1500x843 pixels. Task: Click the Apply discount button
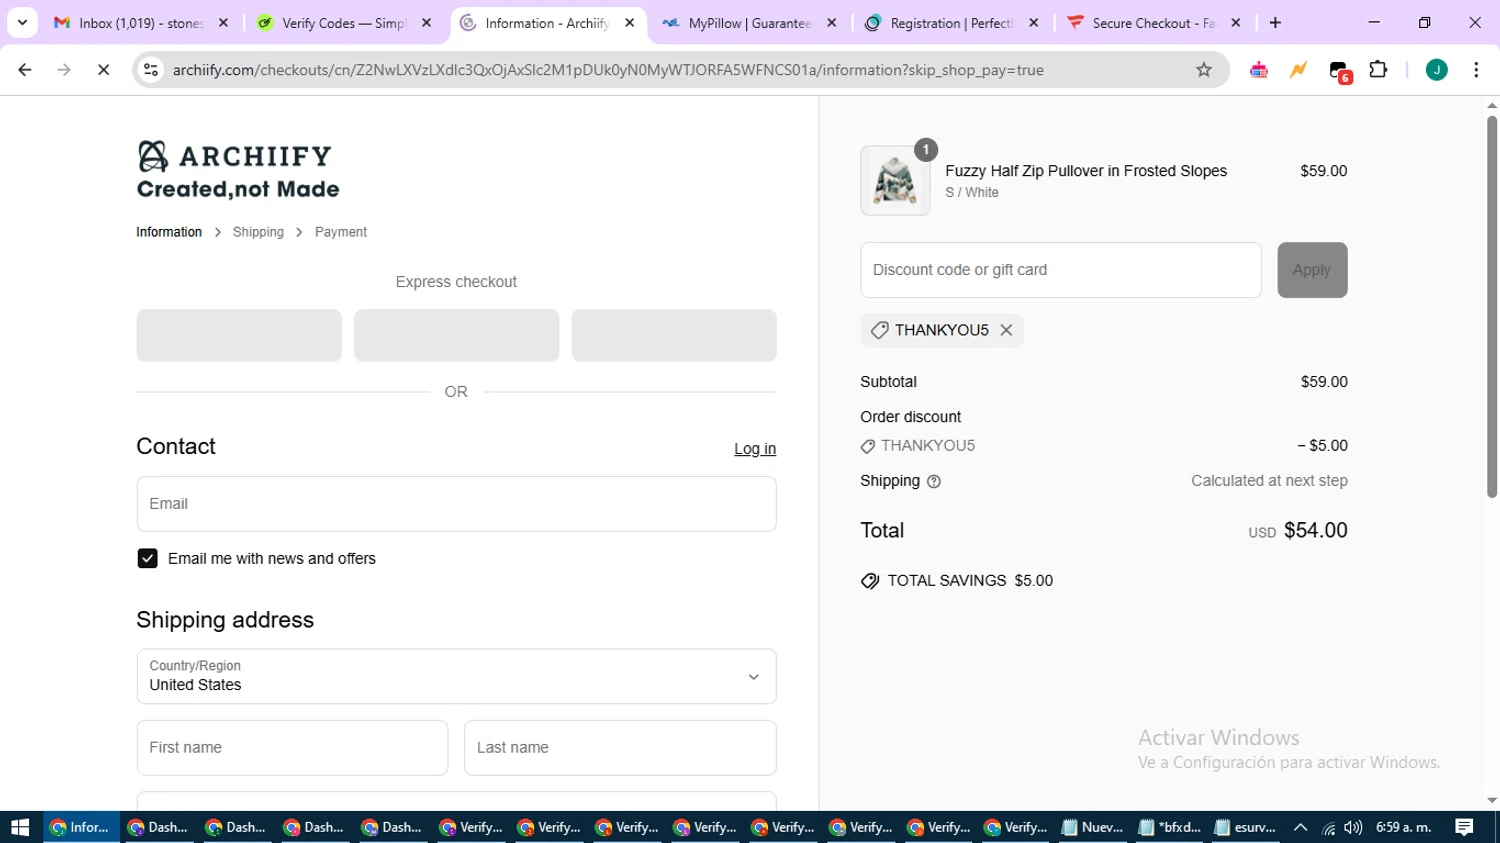pyautogui.click(x=1312, y=270)
